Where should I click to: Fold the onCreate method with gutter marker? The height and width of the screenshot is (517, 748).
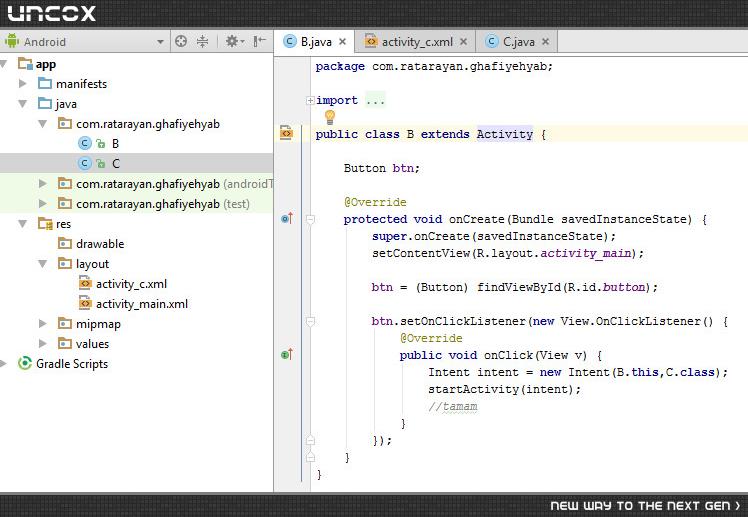(x=310, y=219)
